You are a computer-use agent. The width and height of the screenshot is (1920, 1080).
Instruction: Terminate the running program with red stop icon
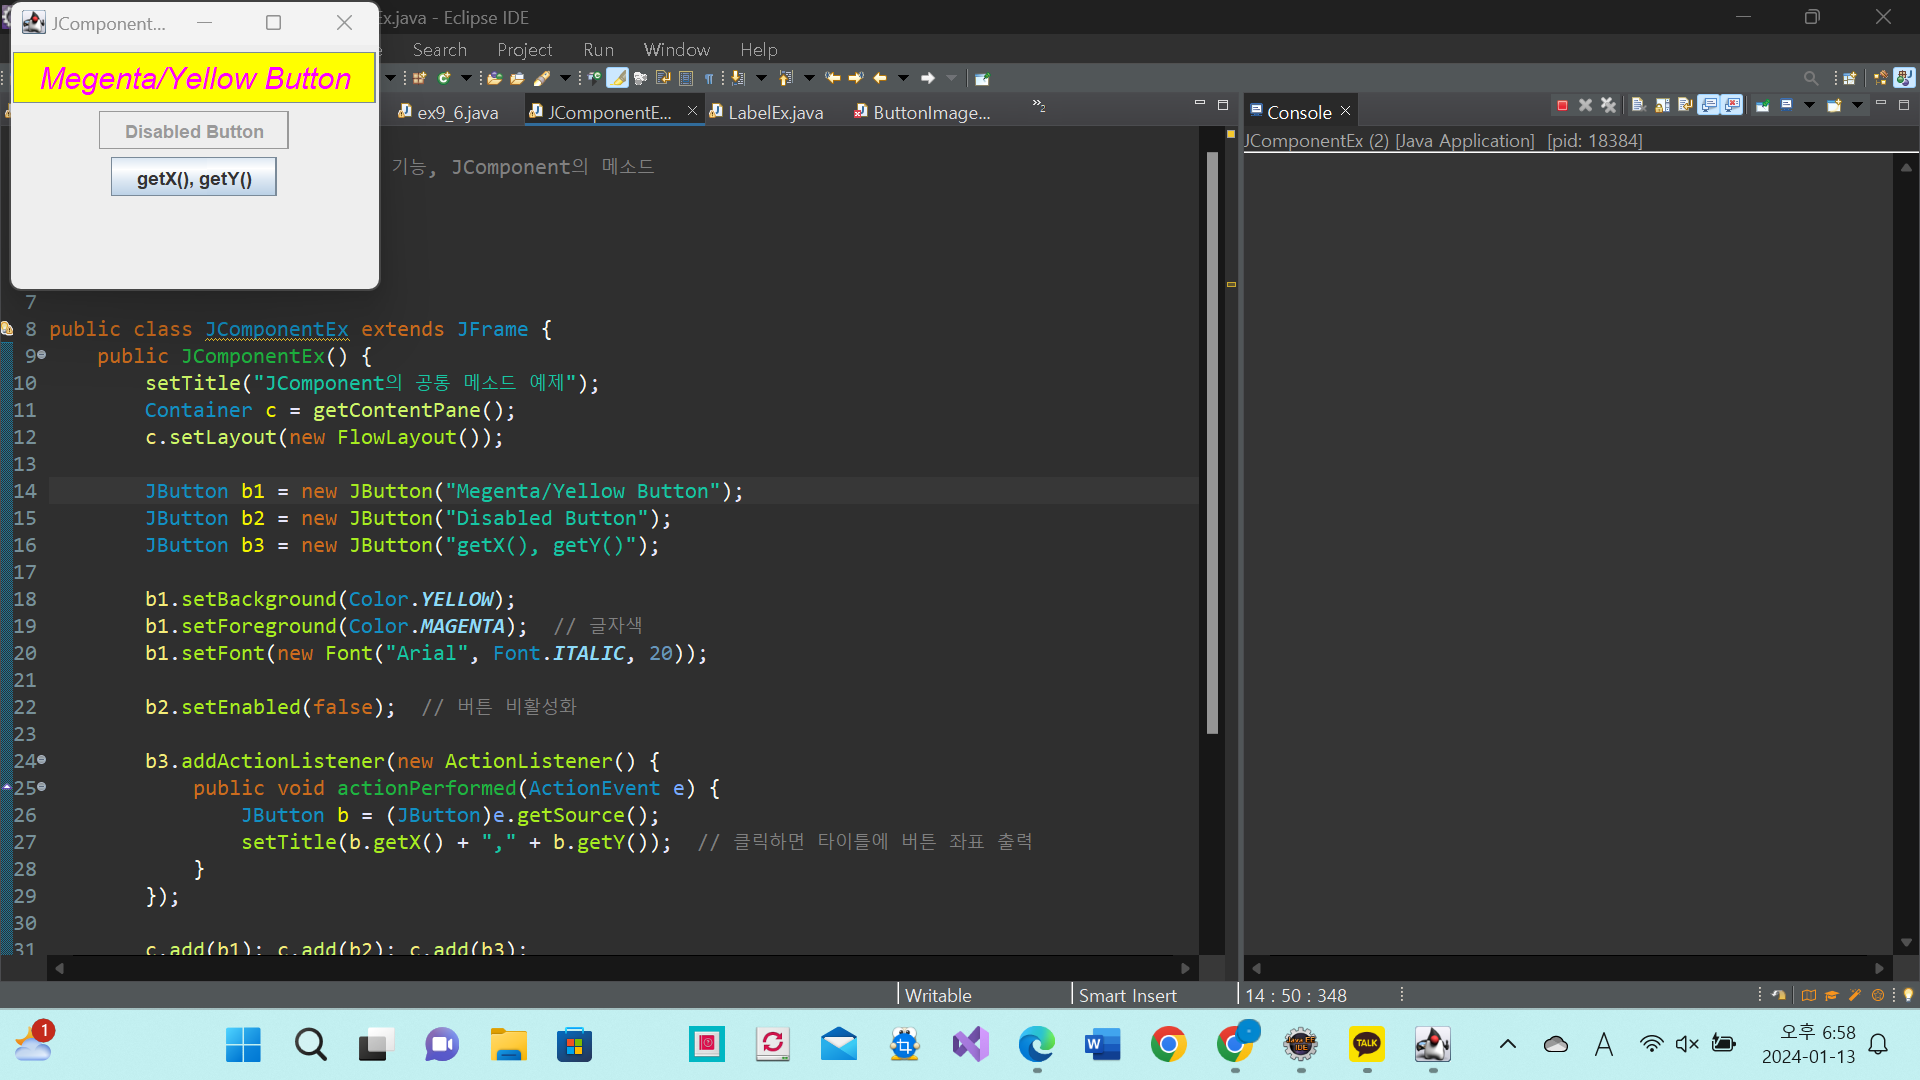[1562, 105]
